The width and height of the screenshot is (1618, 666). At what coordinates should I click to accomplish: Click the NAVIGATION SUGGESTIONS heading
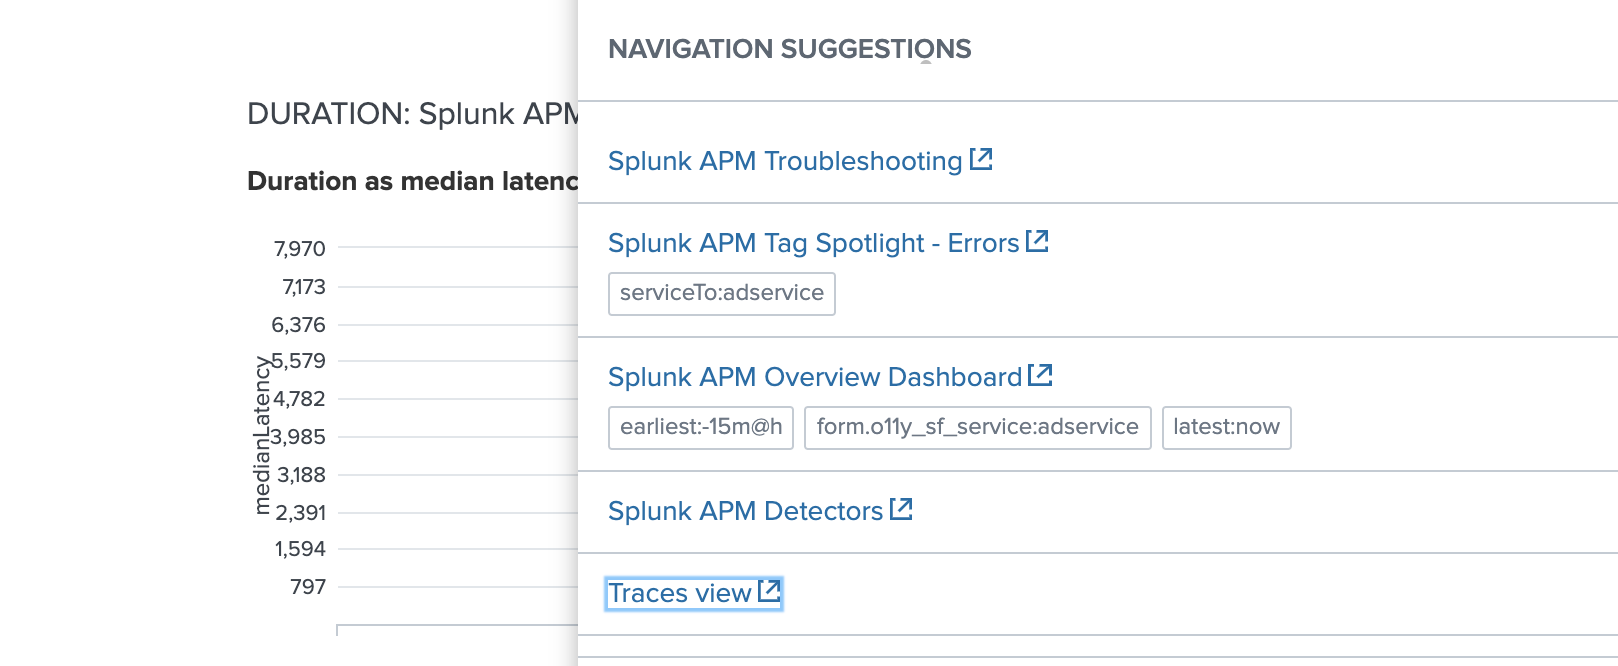pos(790,49)
